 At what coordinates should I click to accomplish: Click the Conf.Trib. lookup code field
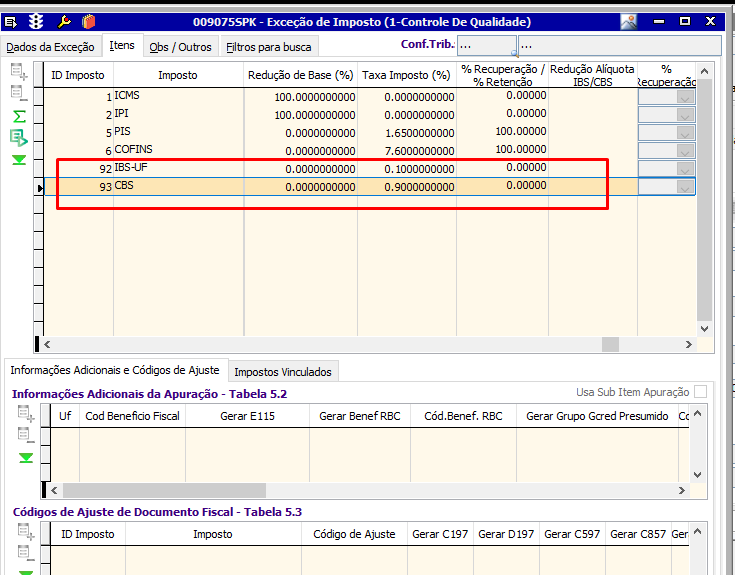(x=486, y=46)
